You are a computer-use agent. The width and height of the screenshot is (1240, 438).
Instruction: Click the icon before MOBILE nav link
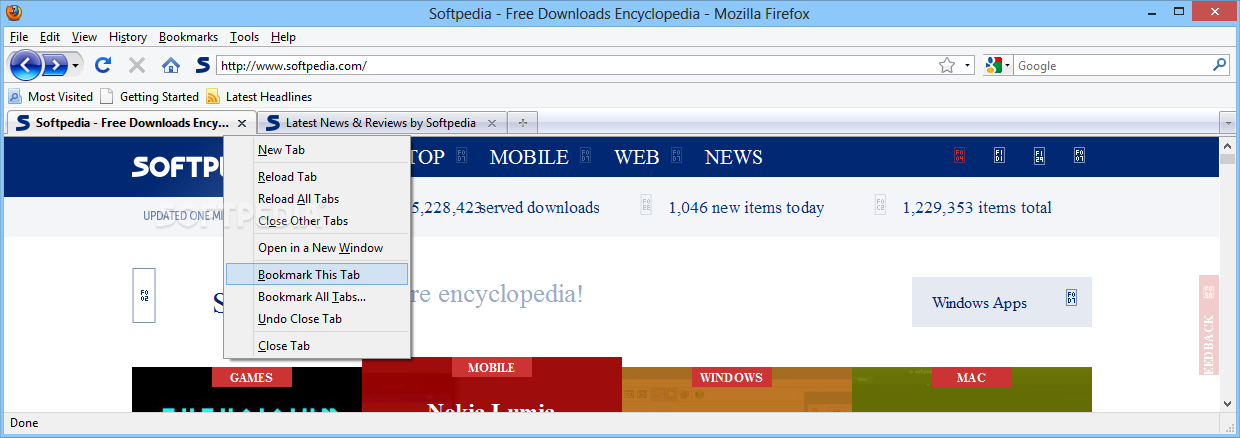462,157
